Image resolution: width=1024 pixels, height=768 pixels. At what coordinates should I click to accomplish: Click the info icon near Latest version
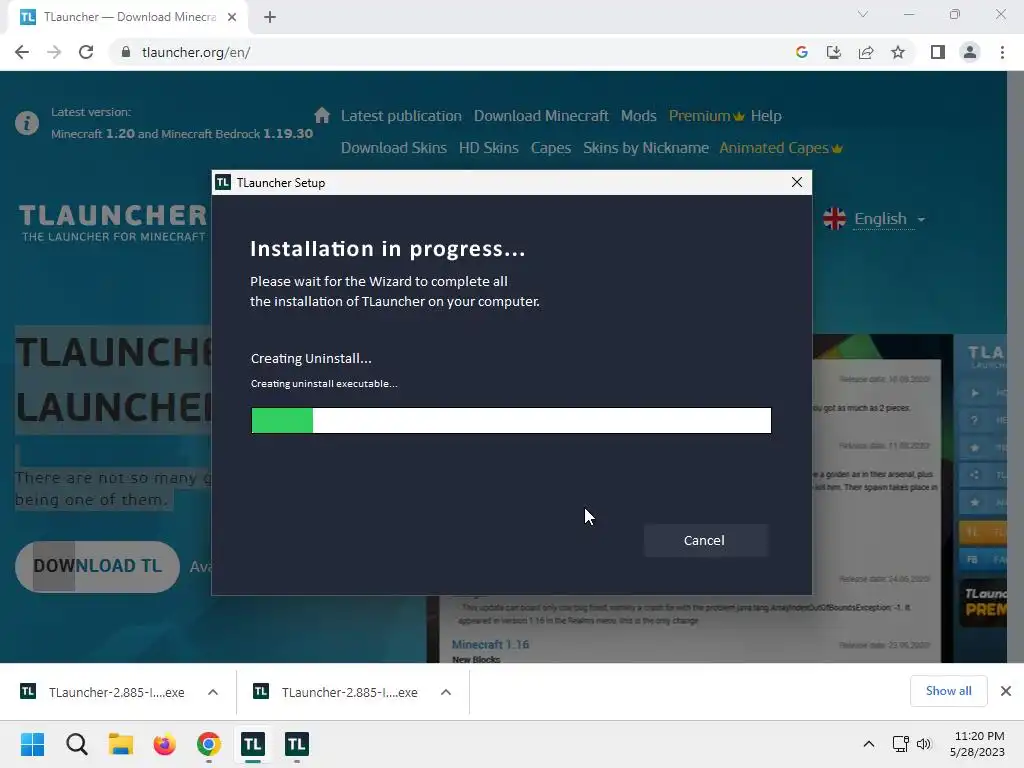click(27, 123)
